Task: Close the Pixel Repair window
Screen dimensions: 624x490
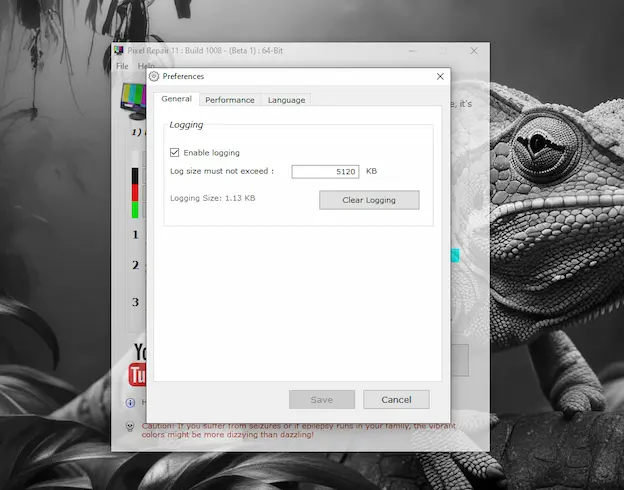Action: pyautogui.click(x=474, y=51)
